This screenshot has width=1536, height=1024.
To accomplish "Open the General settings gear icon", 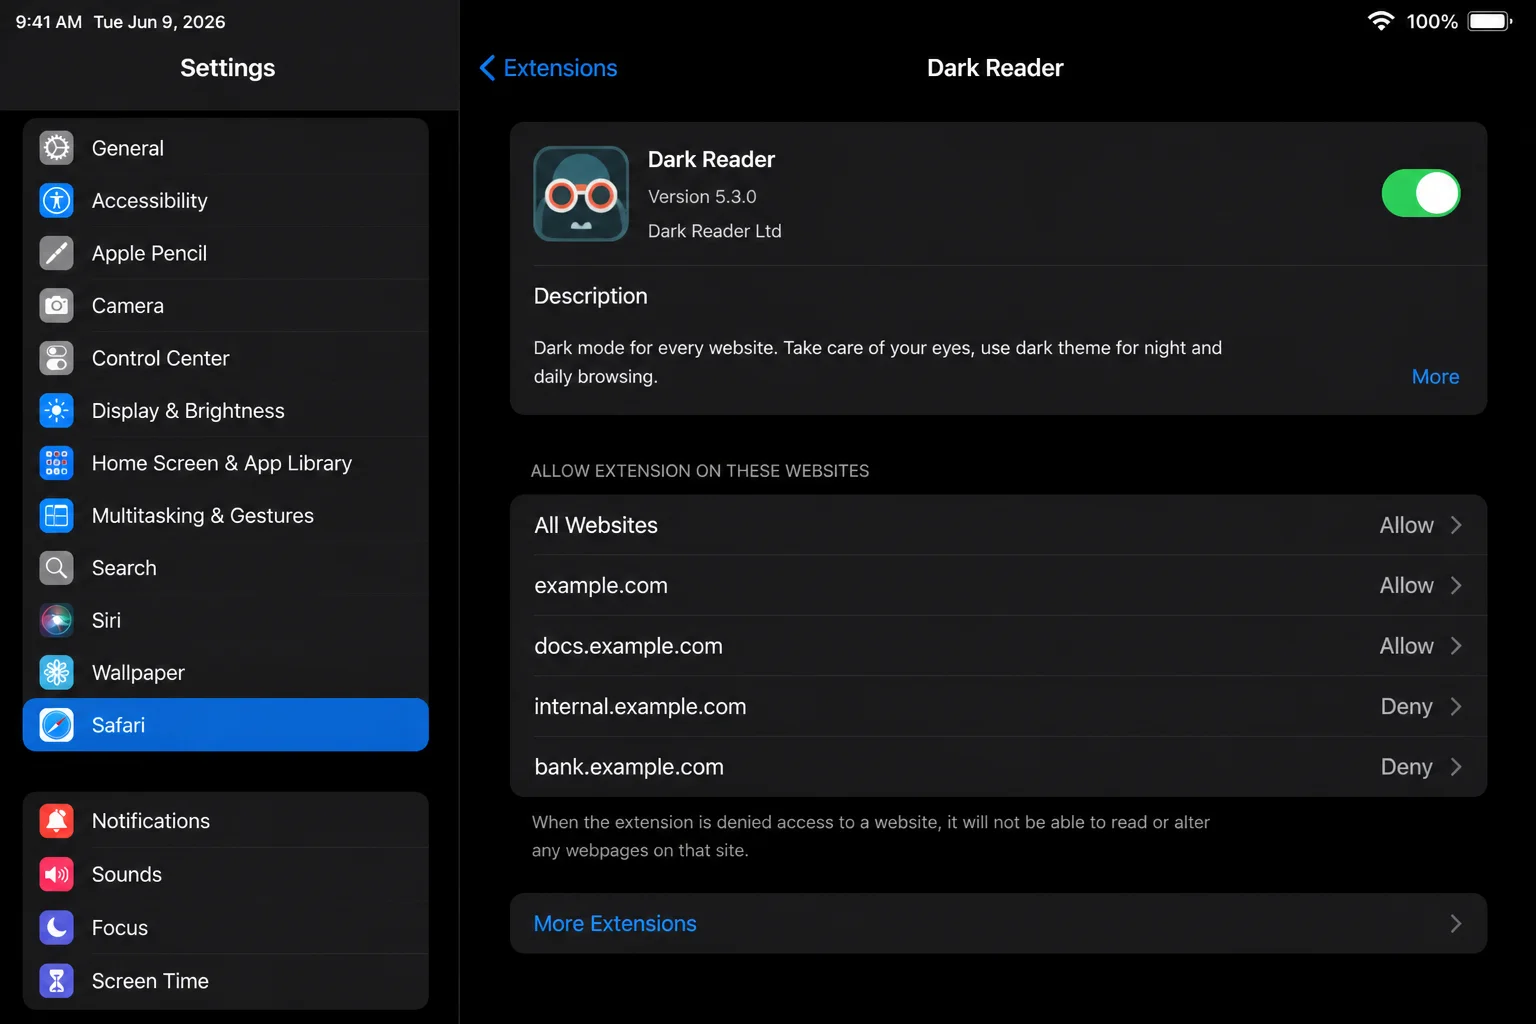I will point(57,148).
